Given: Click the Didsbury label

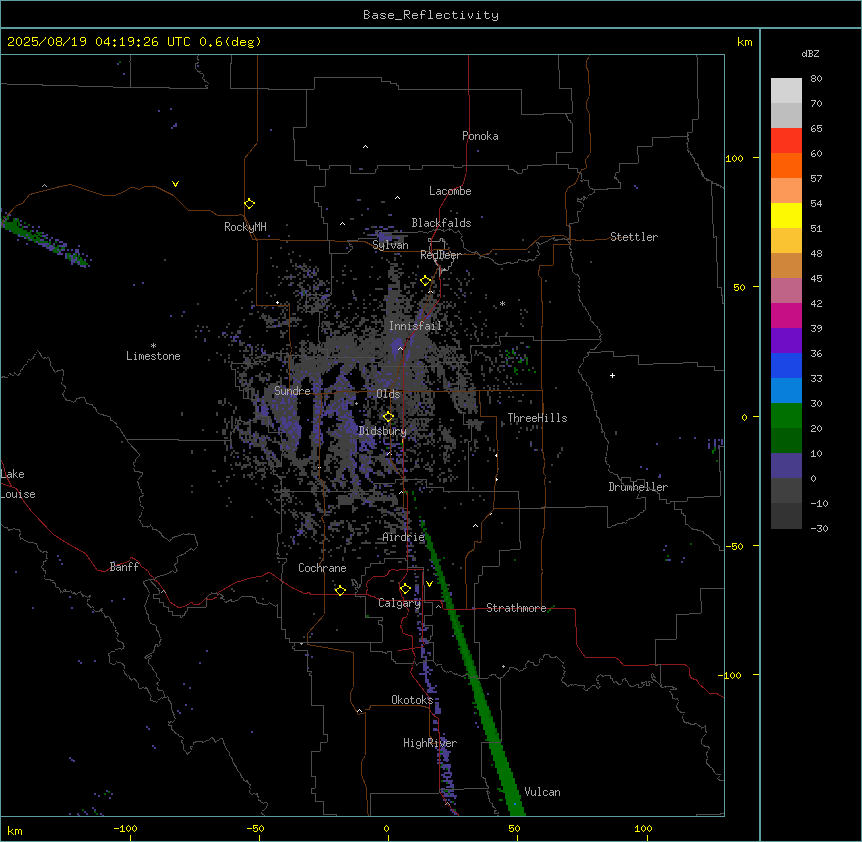Looking at the screenshot, I should point(382,431).
